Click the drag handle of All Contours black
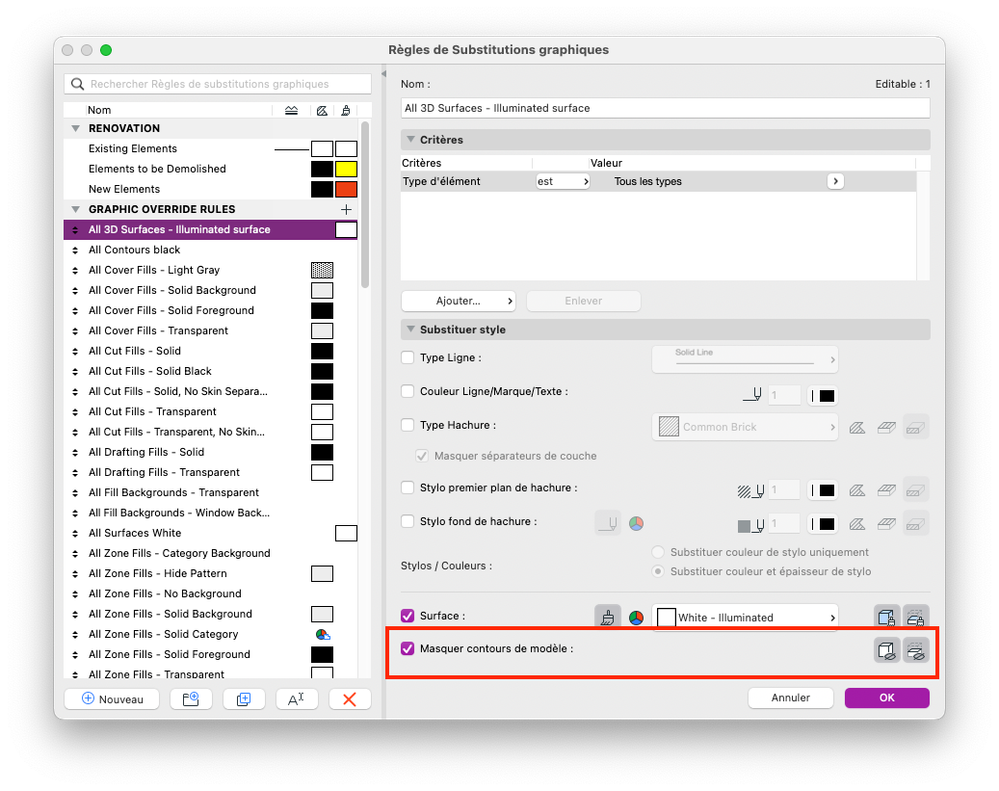 tap(75, 250)
